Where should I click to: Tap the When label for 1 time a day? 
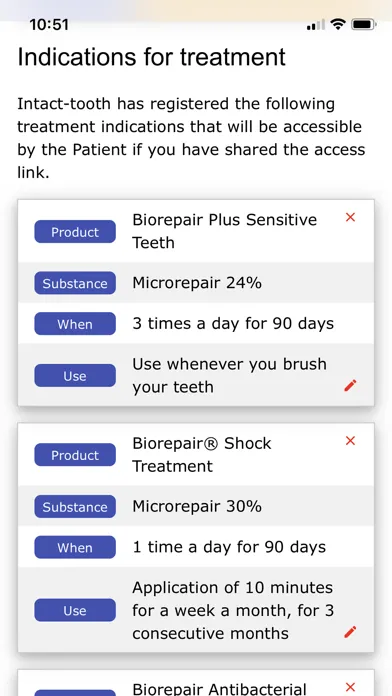pos(75,547)
